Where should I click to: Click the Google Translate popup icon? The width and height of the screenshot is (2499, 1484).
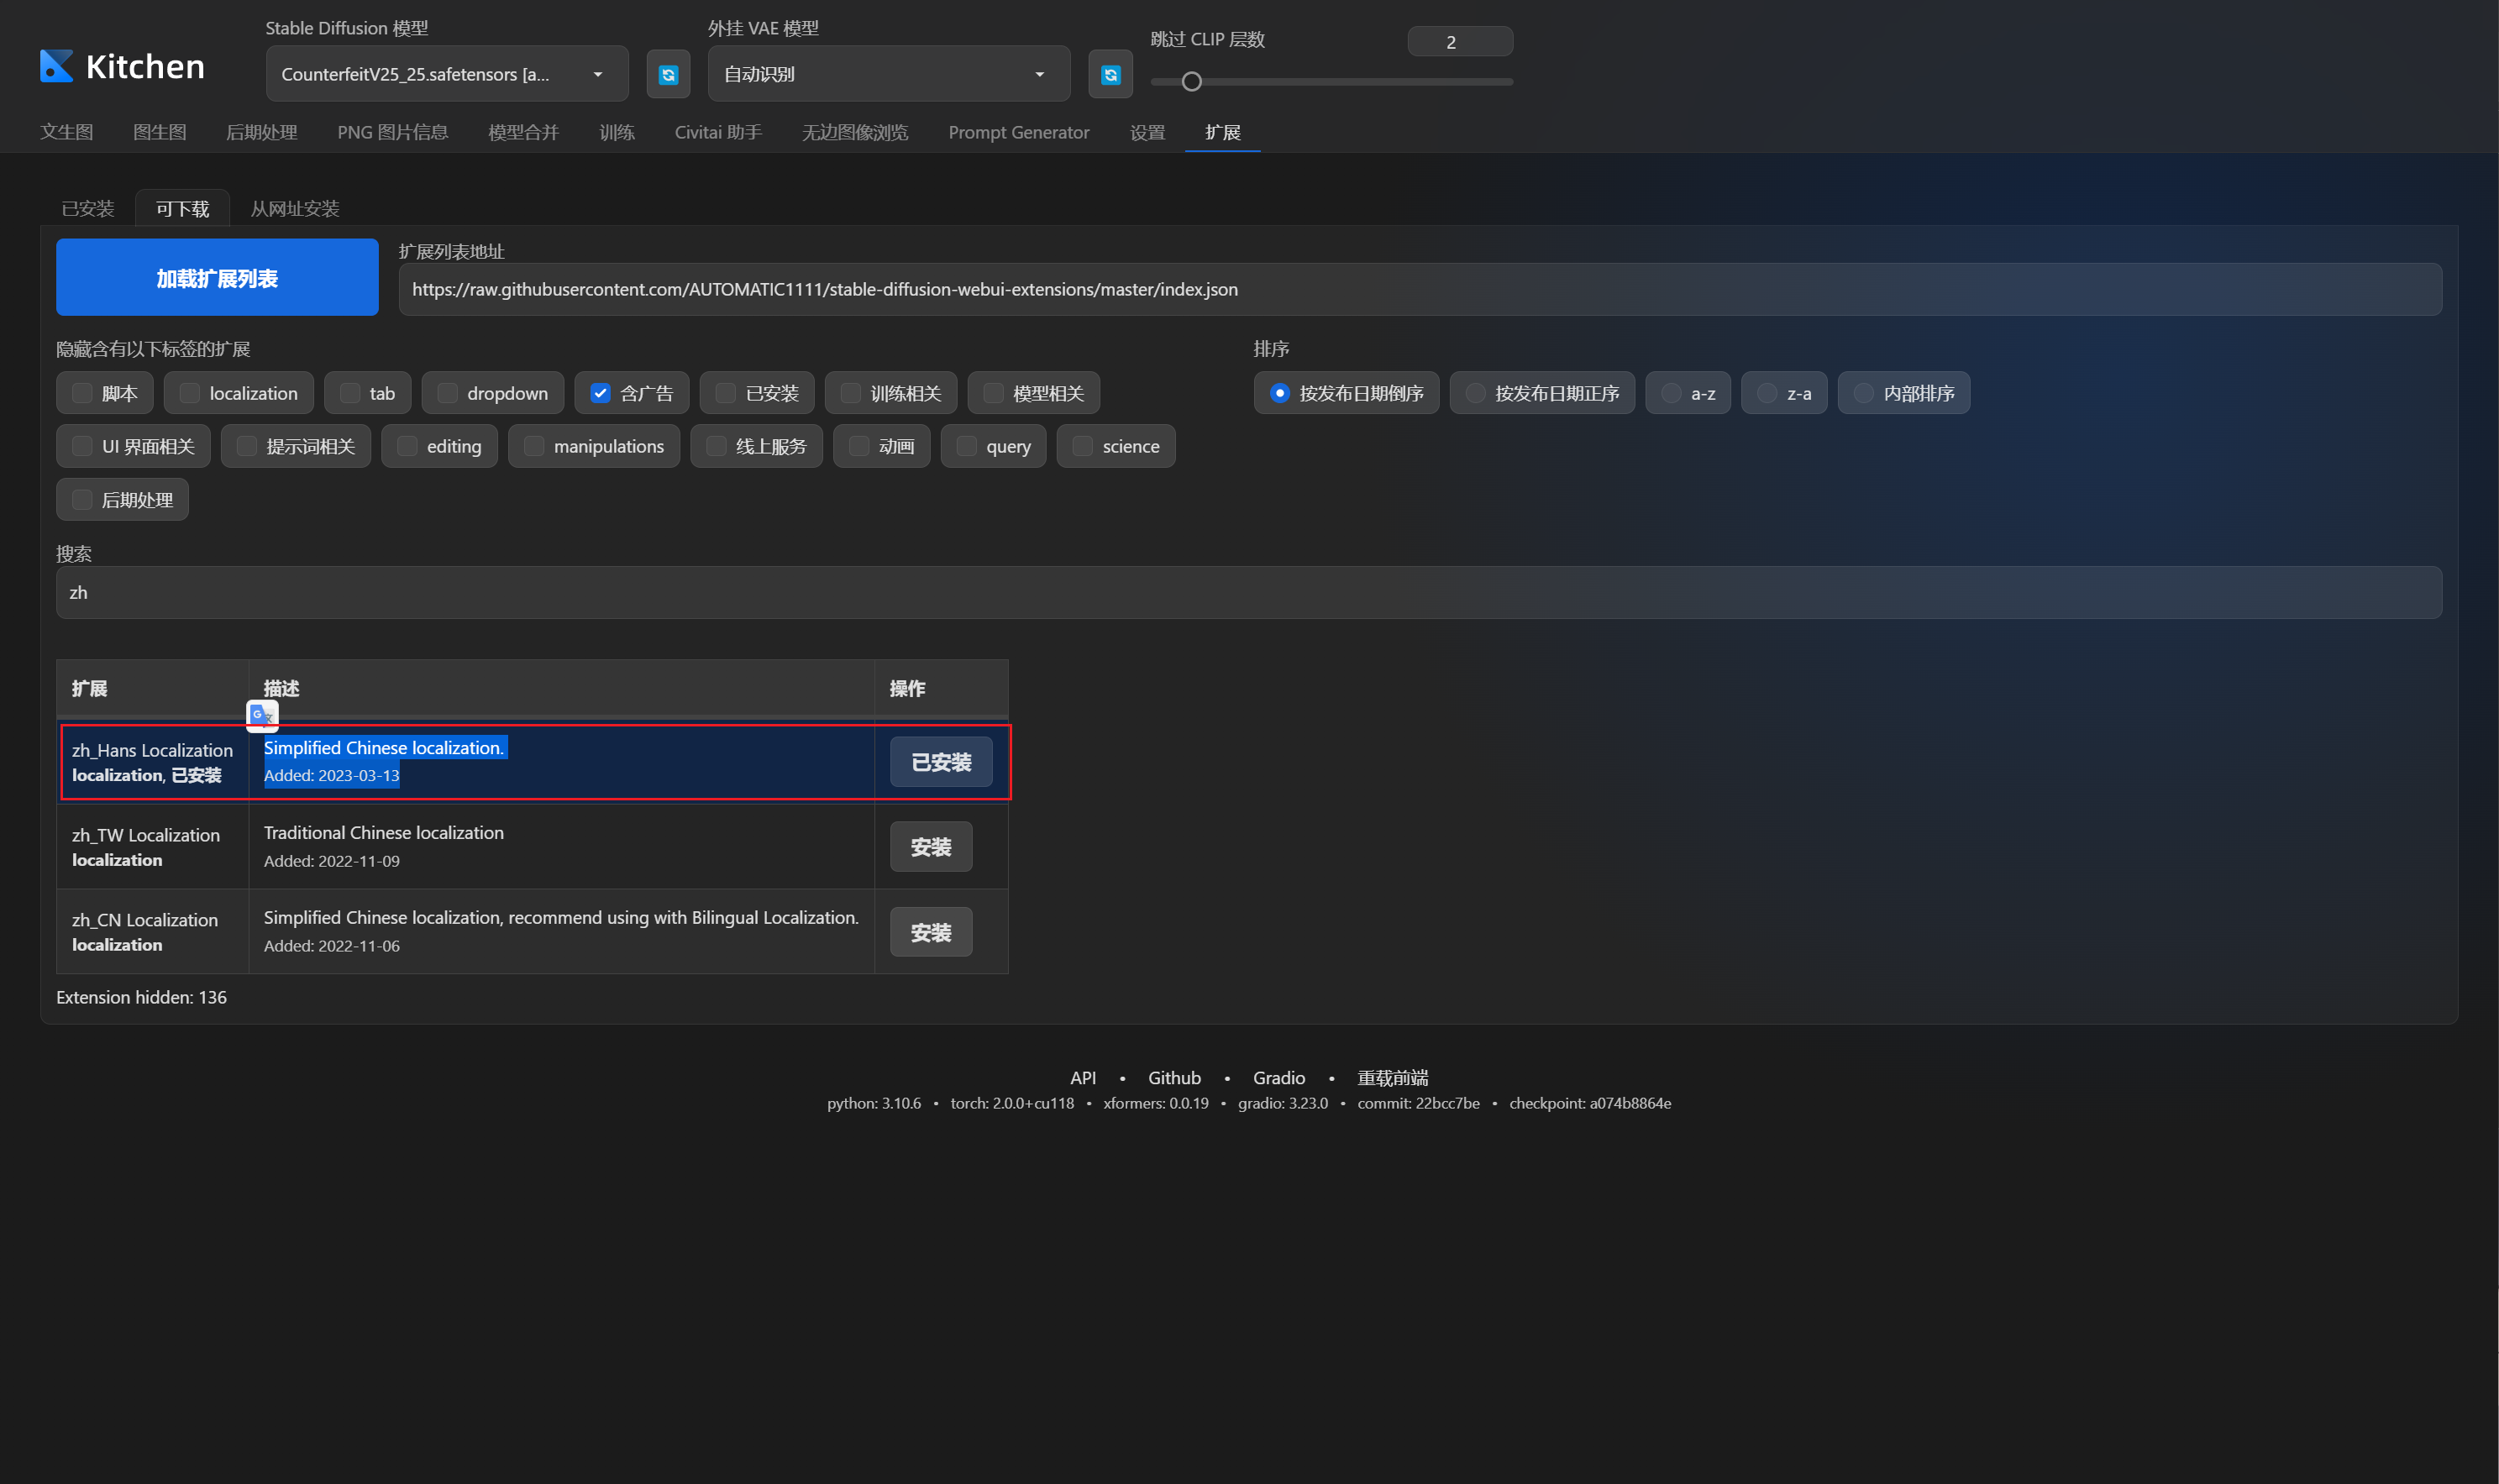pyautogui.click(x=262, y=715)
